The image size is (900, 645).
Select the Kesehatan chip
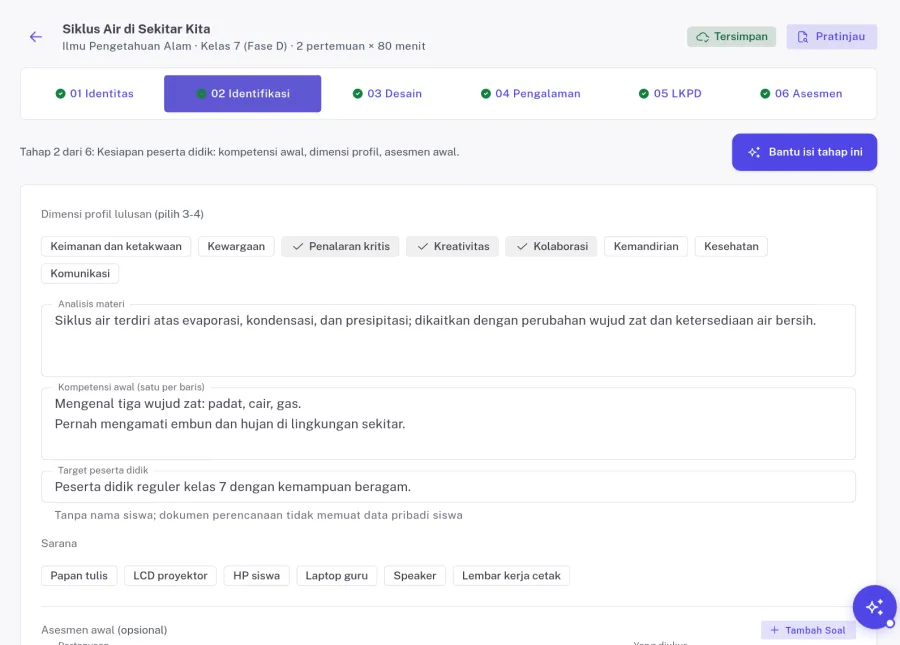pyautogui.click(x=731, y=246)
